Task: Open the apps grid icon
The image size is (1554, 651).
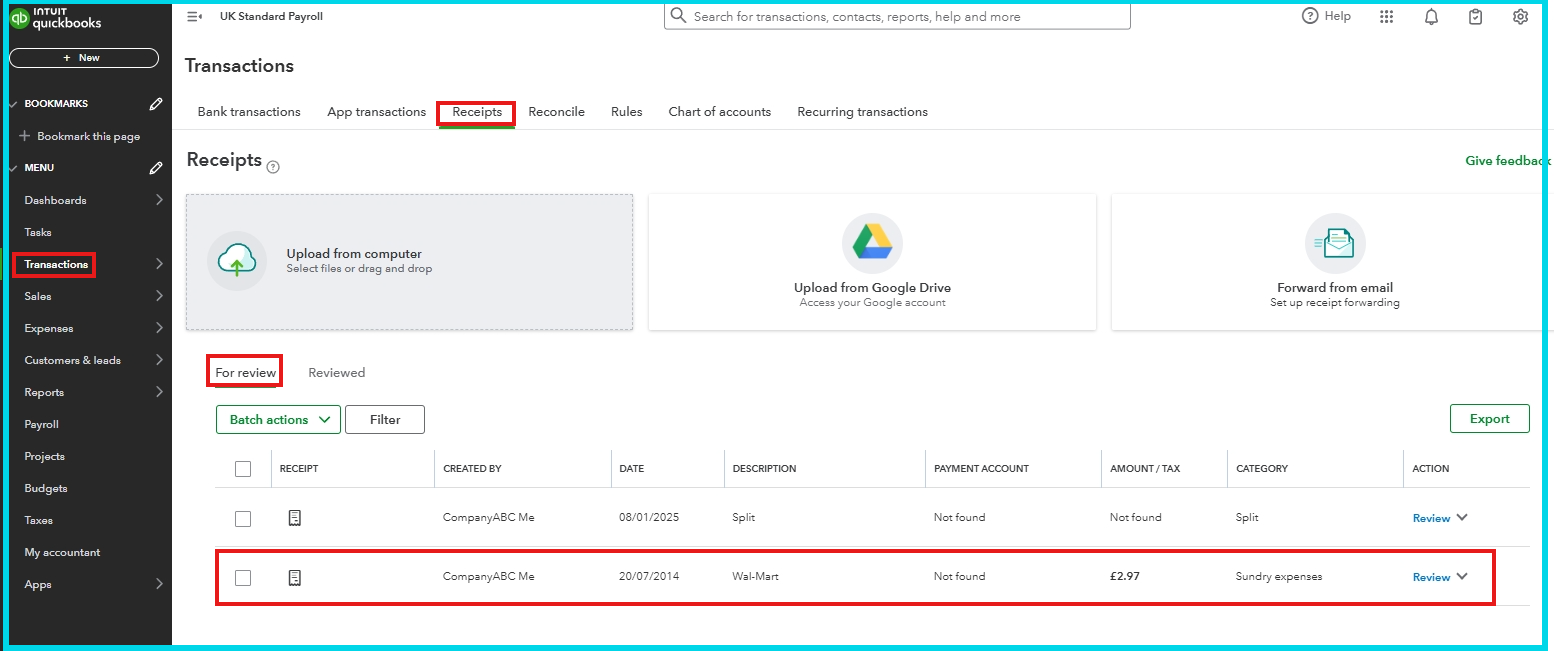Action: click(1386, 17)
